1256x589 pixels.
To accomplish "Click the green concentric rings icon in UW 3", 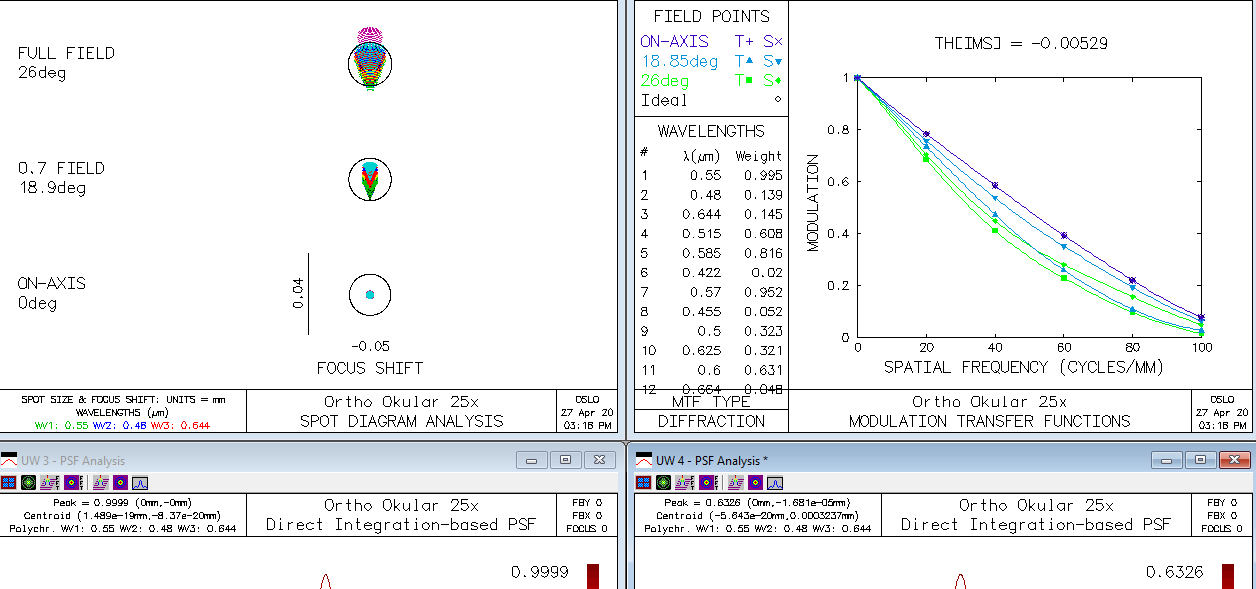I will tap(28, 482).
